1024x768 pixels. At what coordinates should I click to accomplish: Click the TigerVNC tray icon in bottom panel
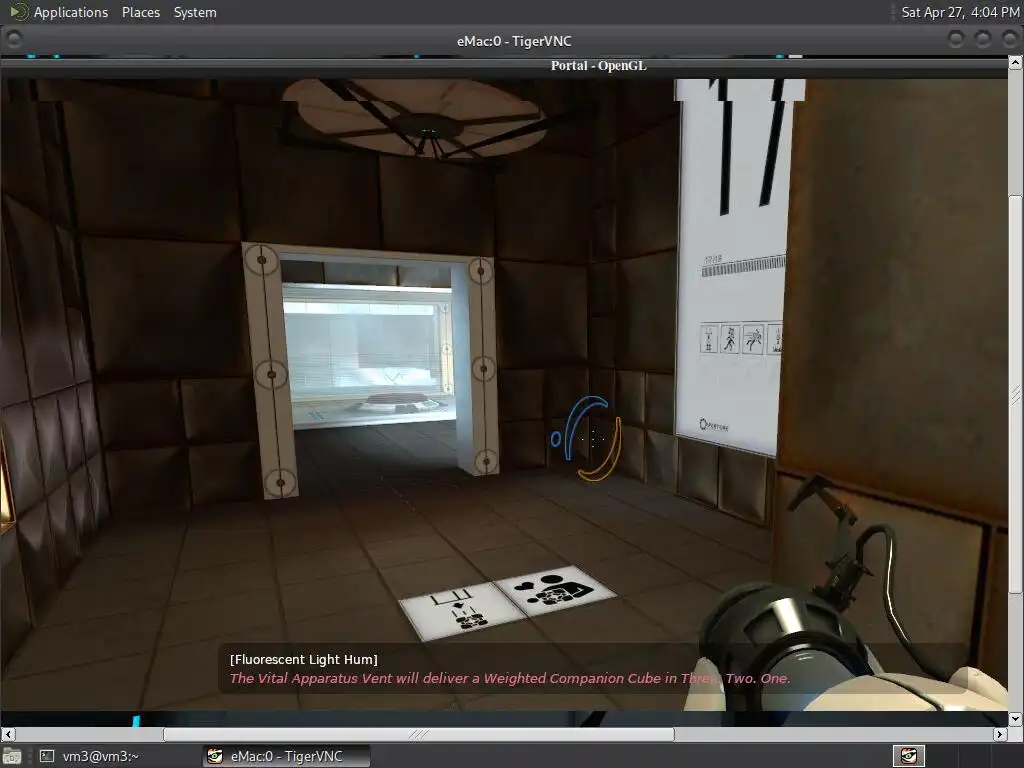tap(908, 756)
